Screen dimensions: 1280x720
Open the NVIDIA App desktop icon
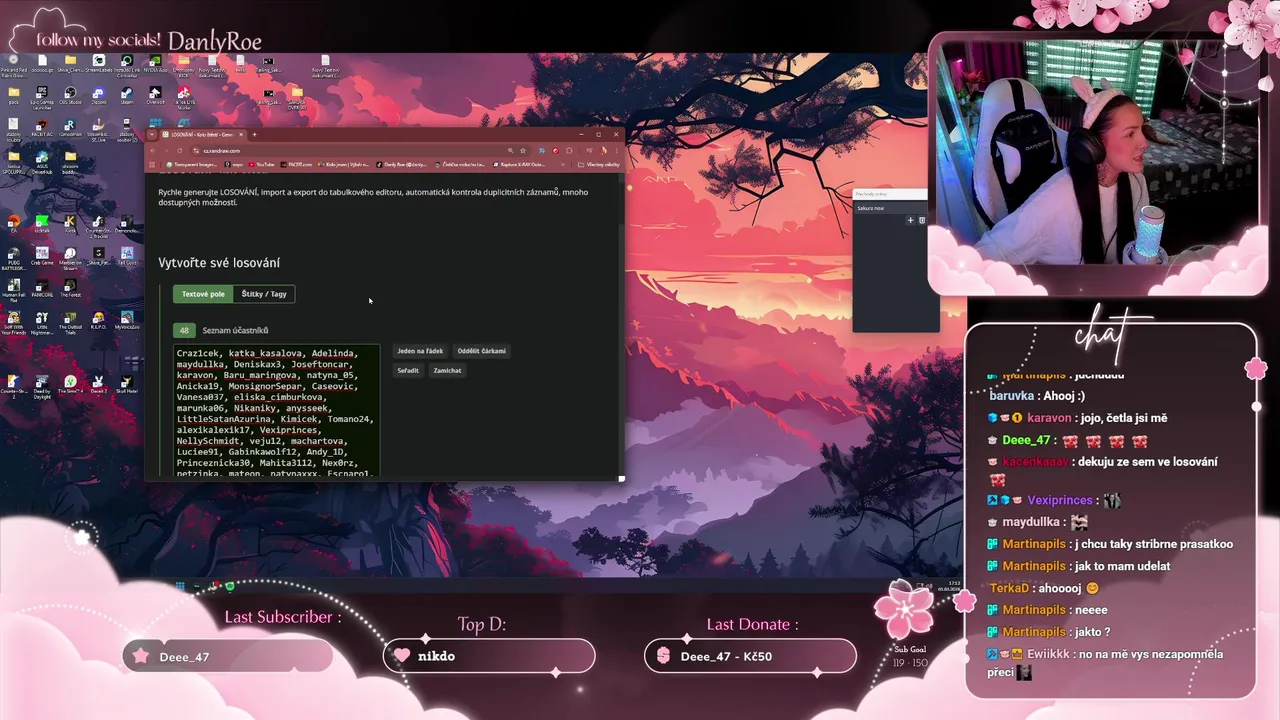click(155, 64)
